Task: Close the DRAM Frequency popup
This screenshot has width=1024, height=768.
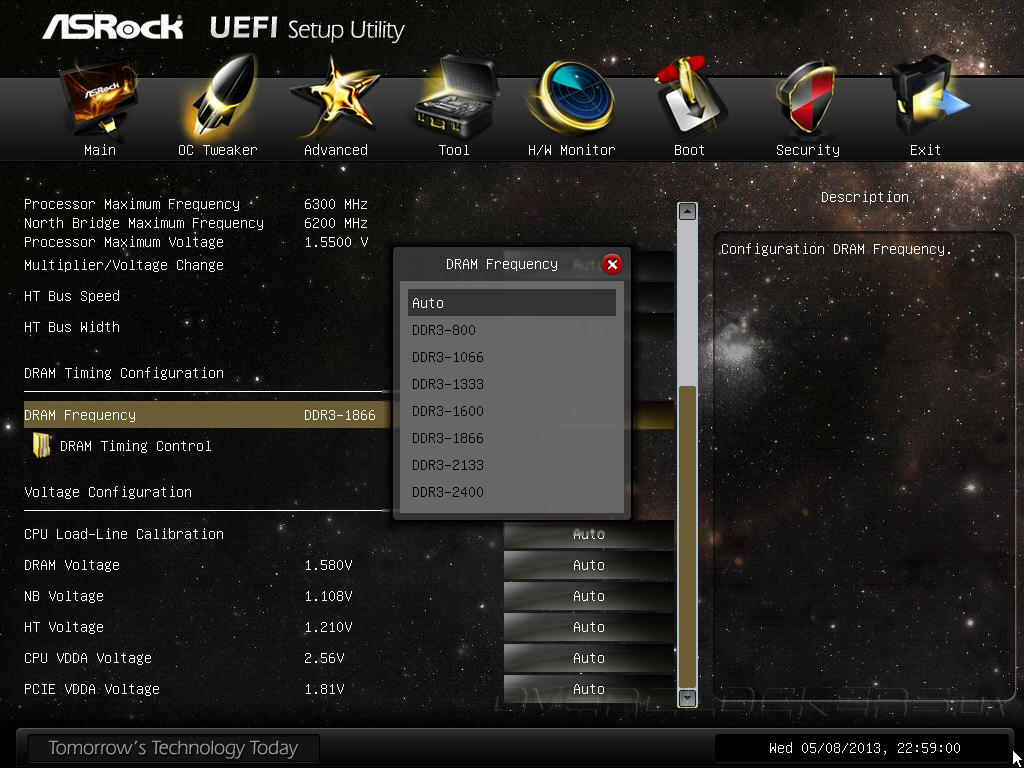Action: 612,264
